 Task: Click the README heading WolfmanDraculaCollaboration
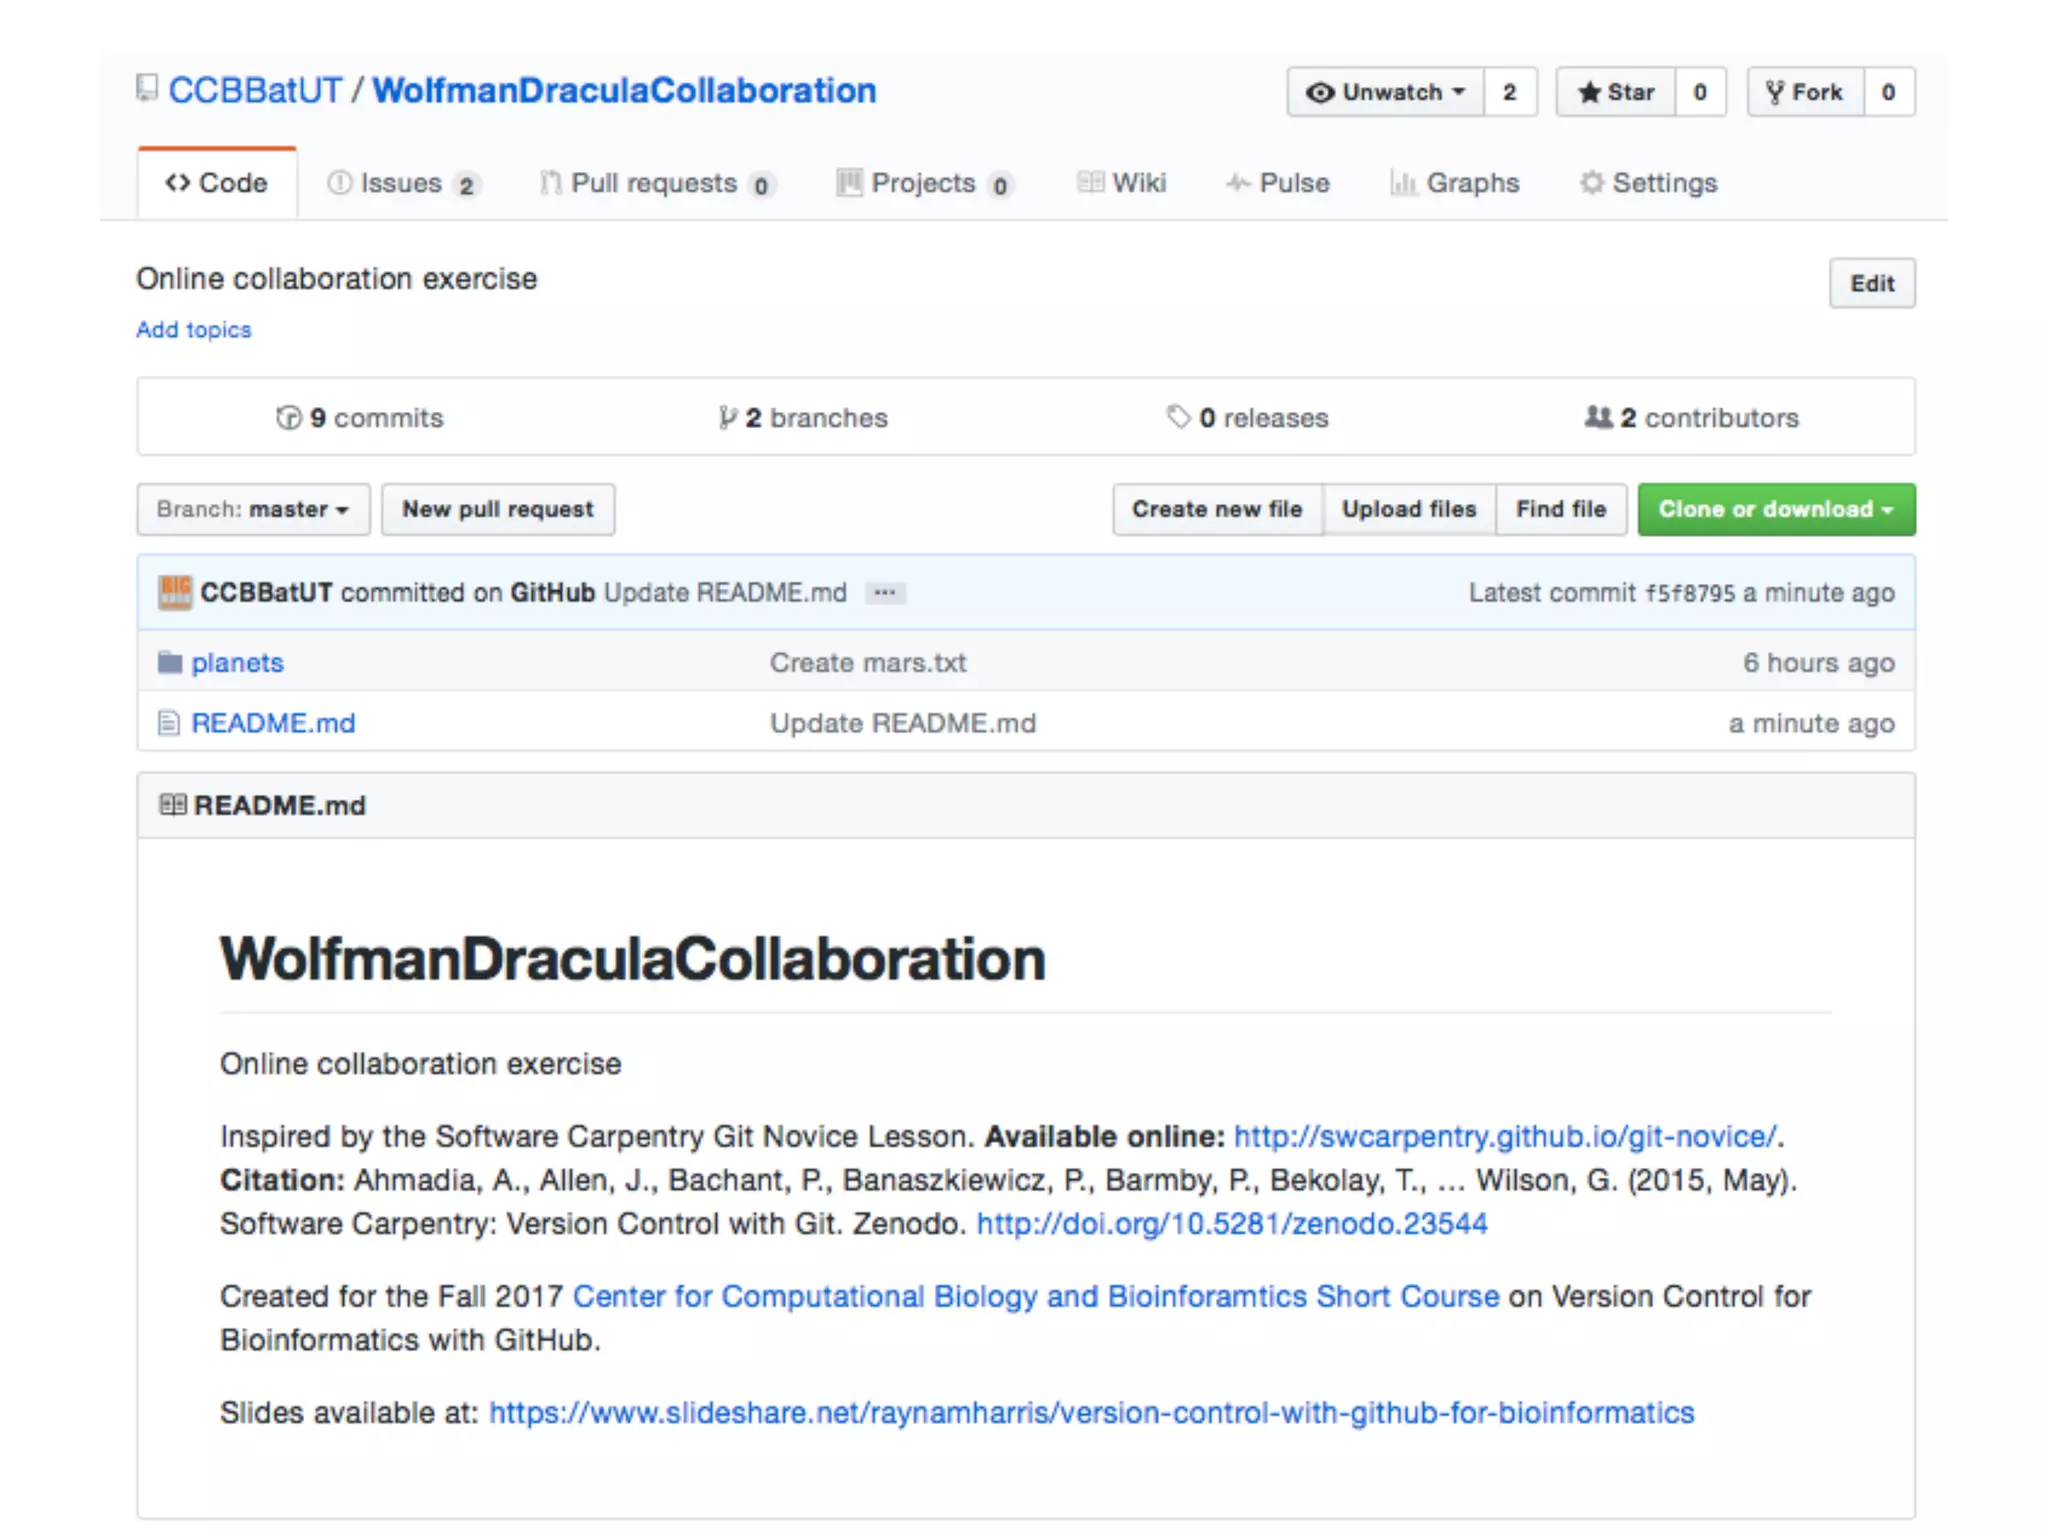633,959
